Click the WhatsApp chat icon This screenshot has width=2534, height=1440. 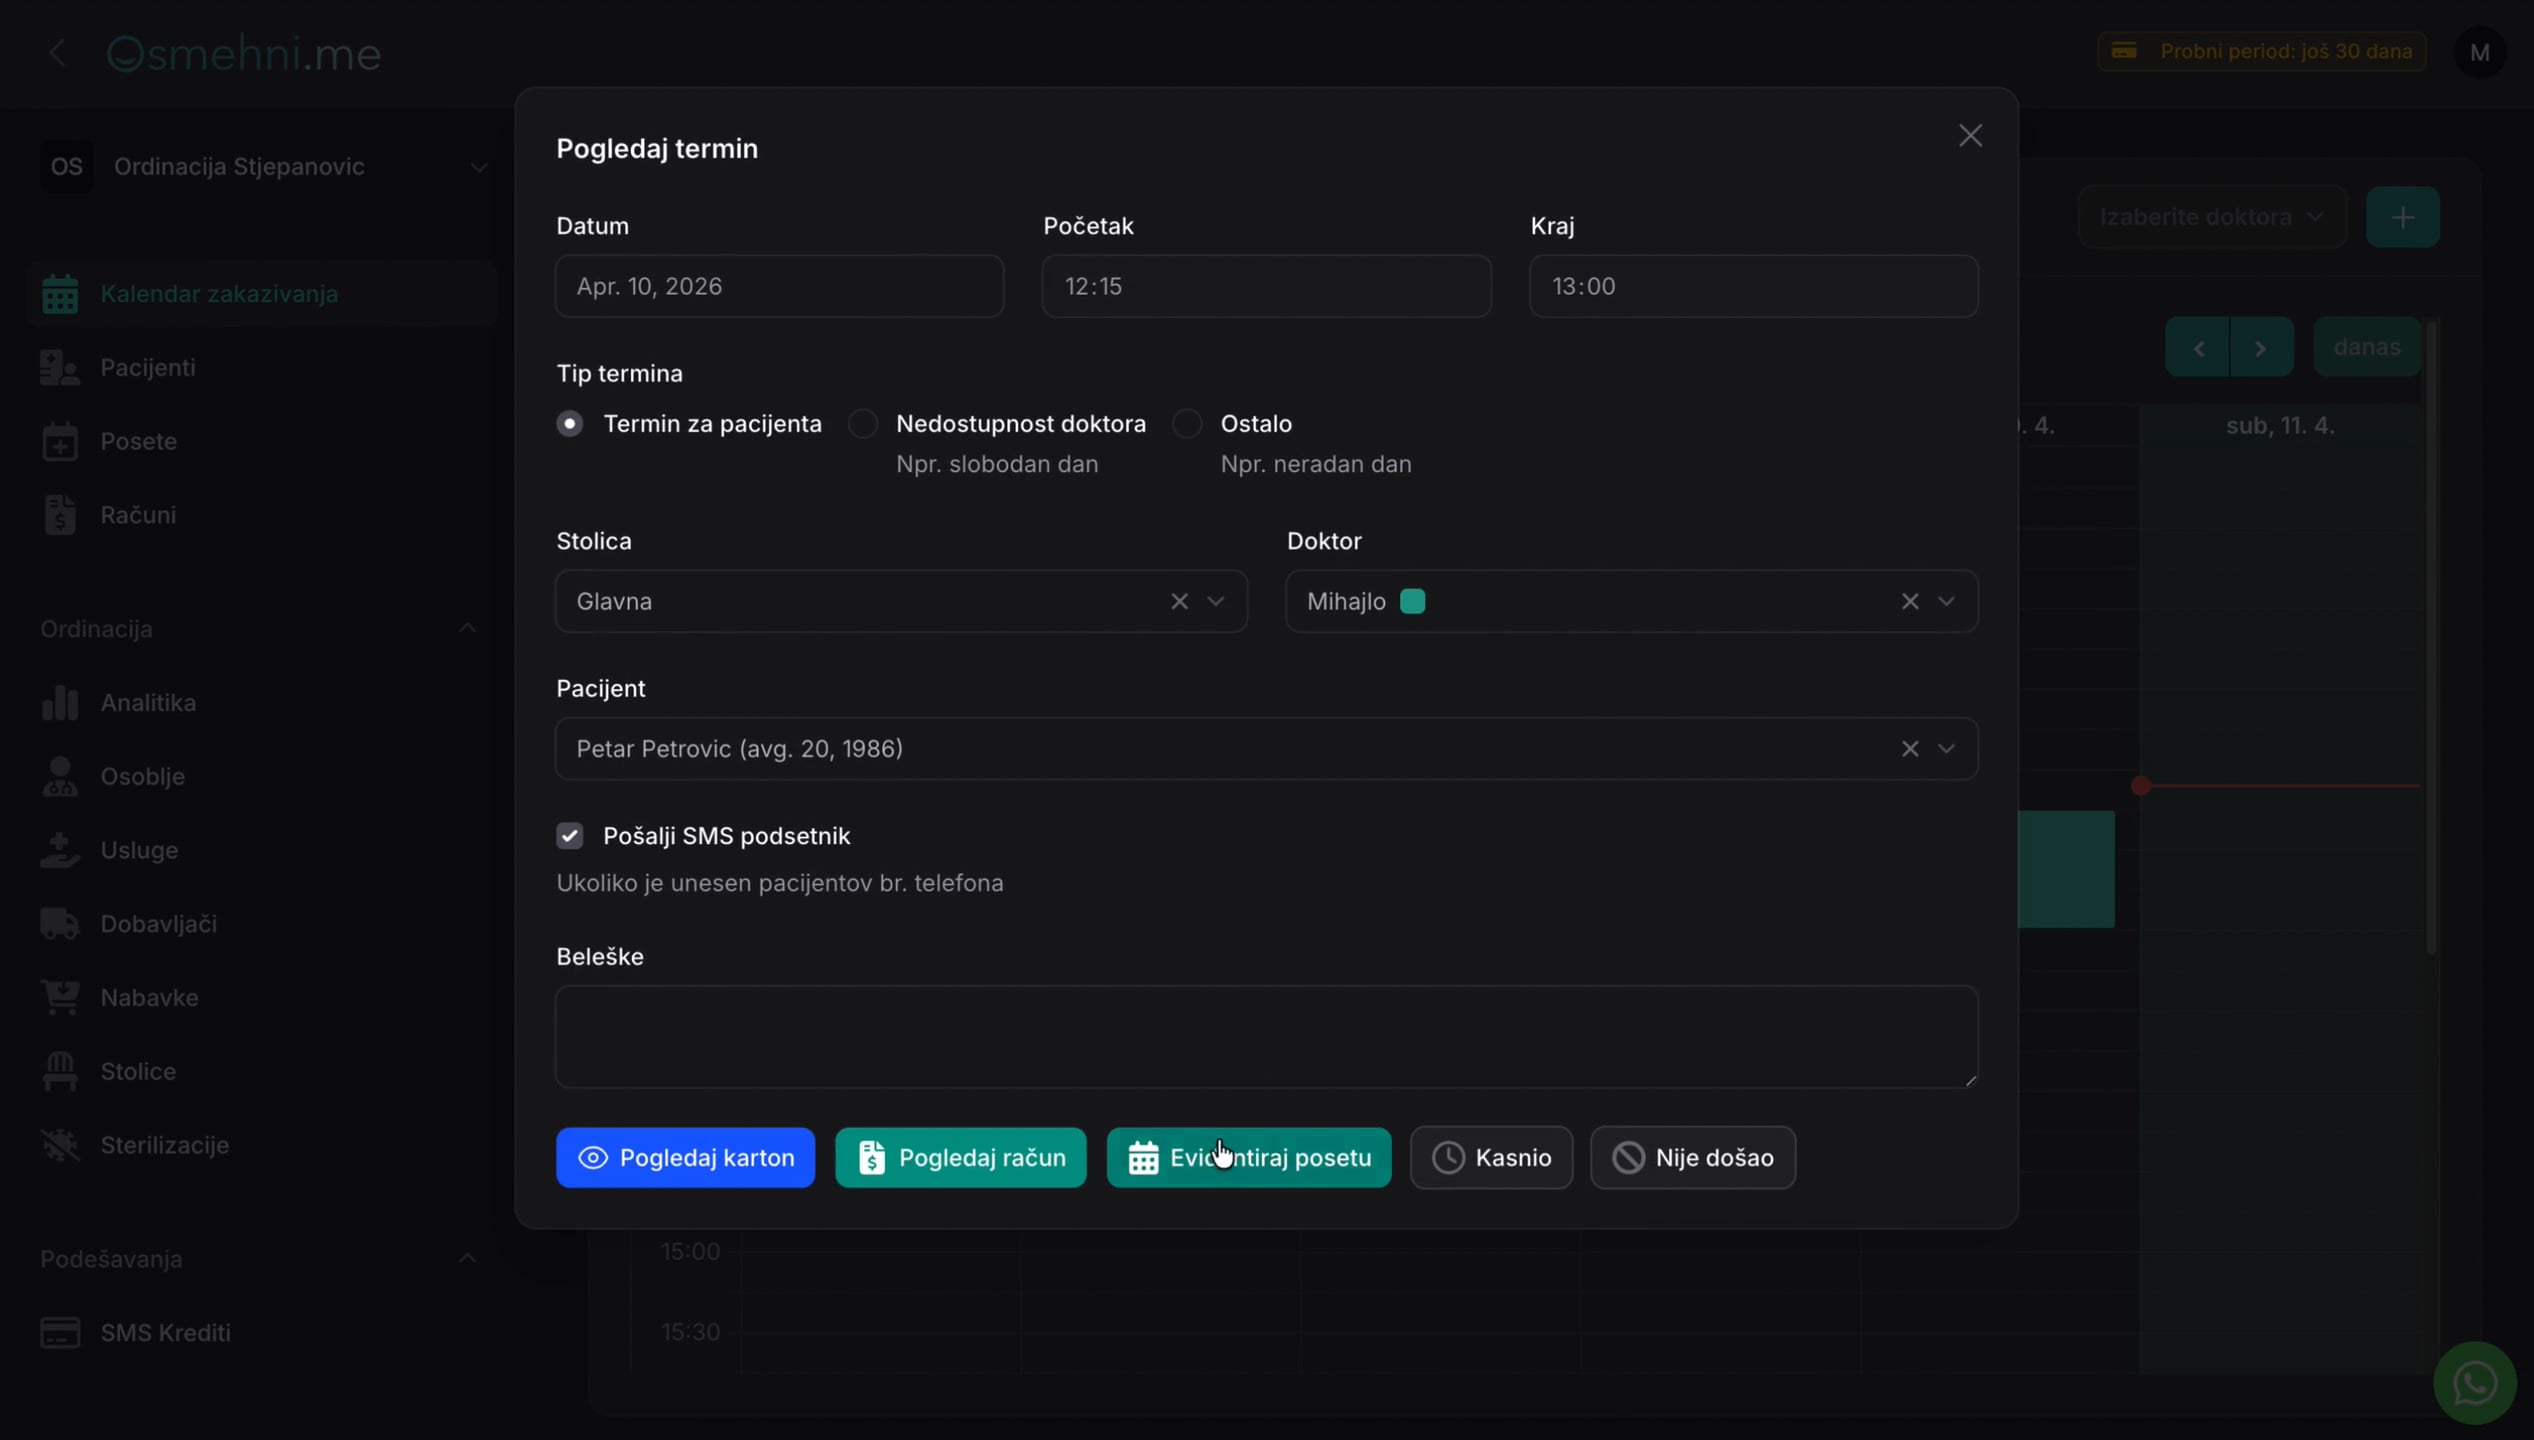coord(2474,1383)
